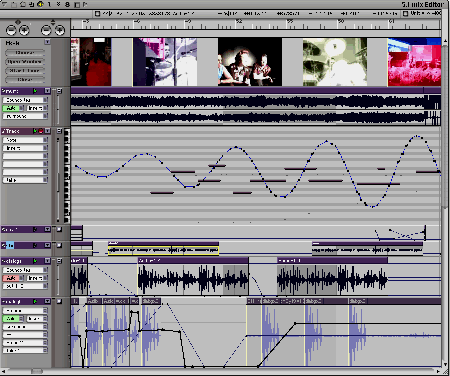Zoom out horizontally with the first minus button
The height and width of the screenshot is (376, 450).
click(11, 31)
